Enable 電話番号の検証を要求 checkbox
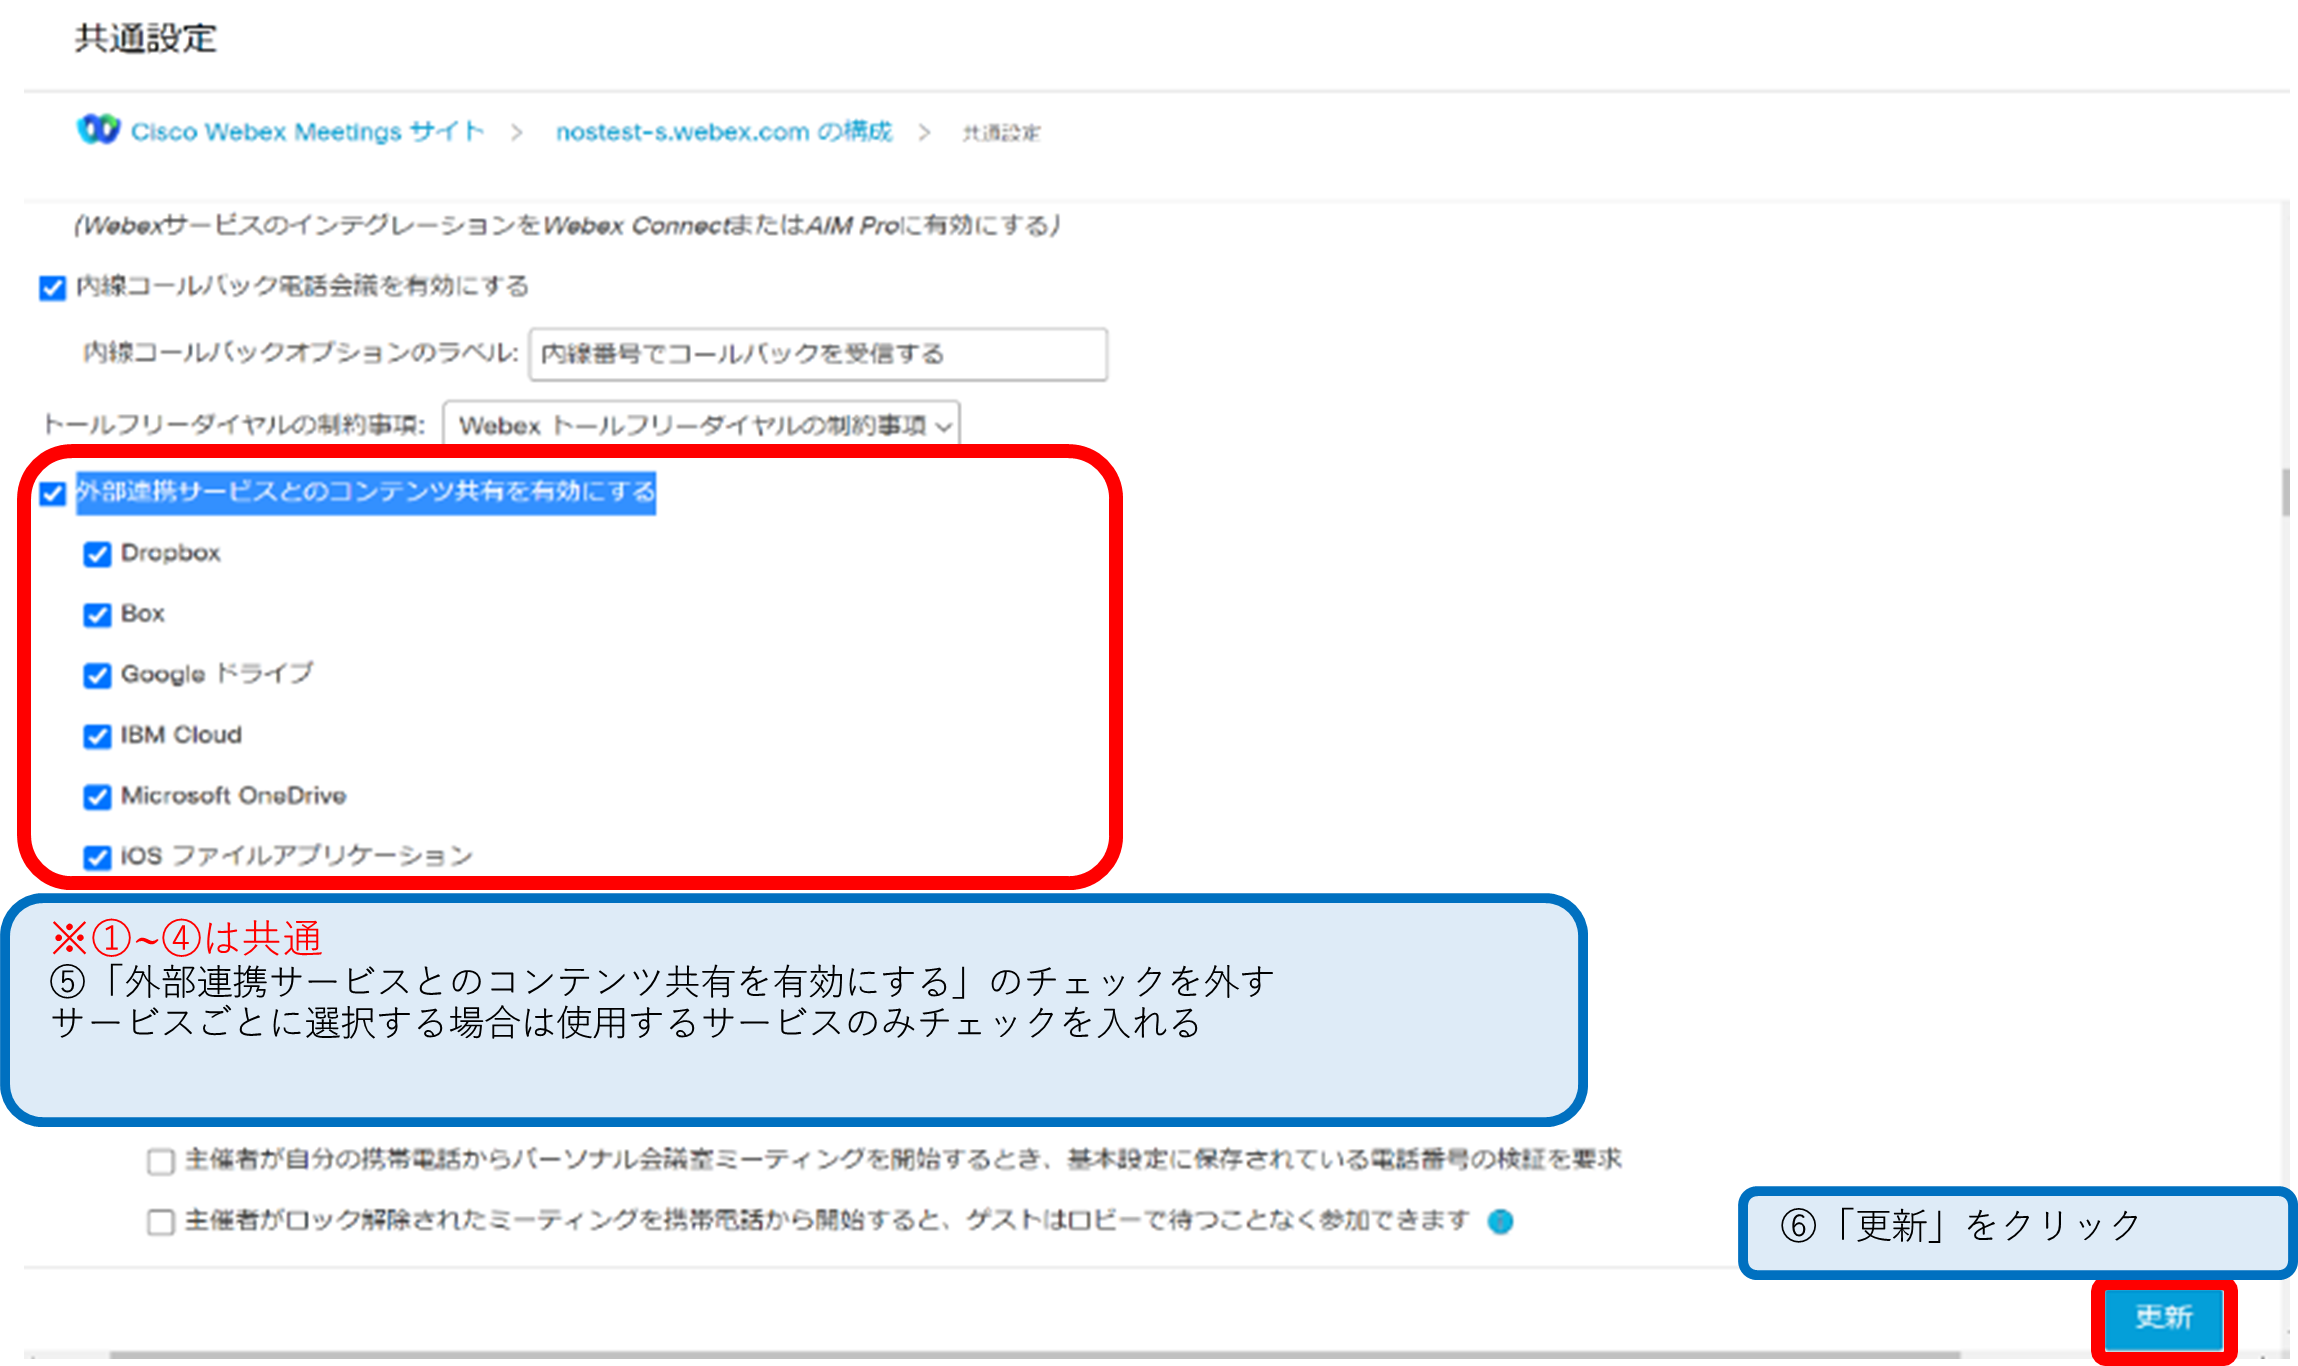2298x1366 pixels. click(161, 1161)
